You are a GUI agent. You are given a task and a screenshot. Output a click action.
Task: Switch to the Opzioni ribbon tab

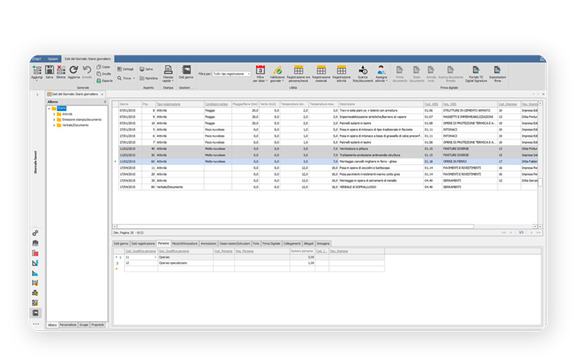click(53, 59)
